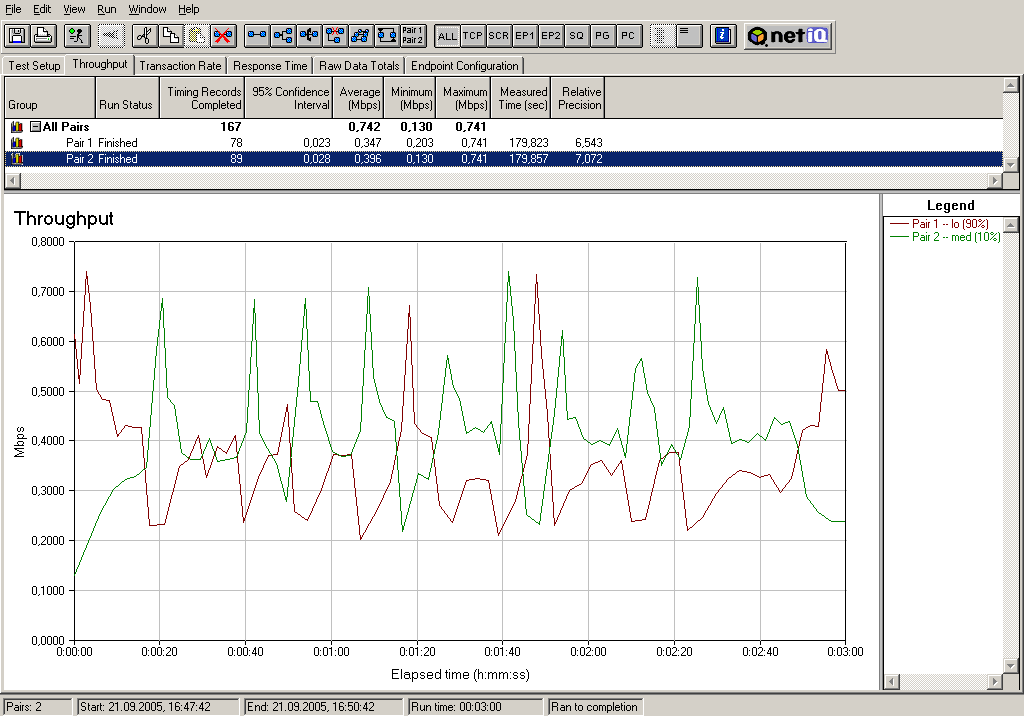Screen dimensions: 1024x716
Task: Toggle the EP1 grouping button
Action: [x=525, y=36]
